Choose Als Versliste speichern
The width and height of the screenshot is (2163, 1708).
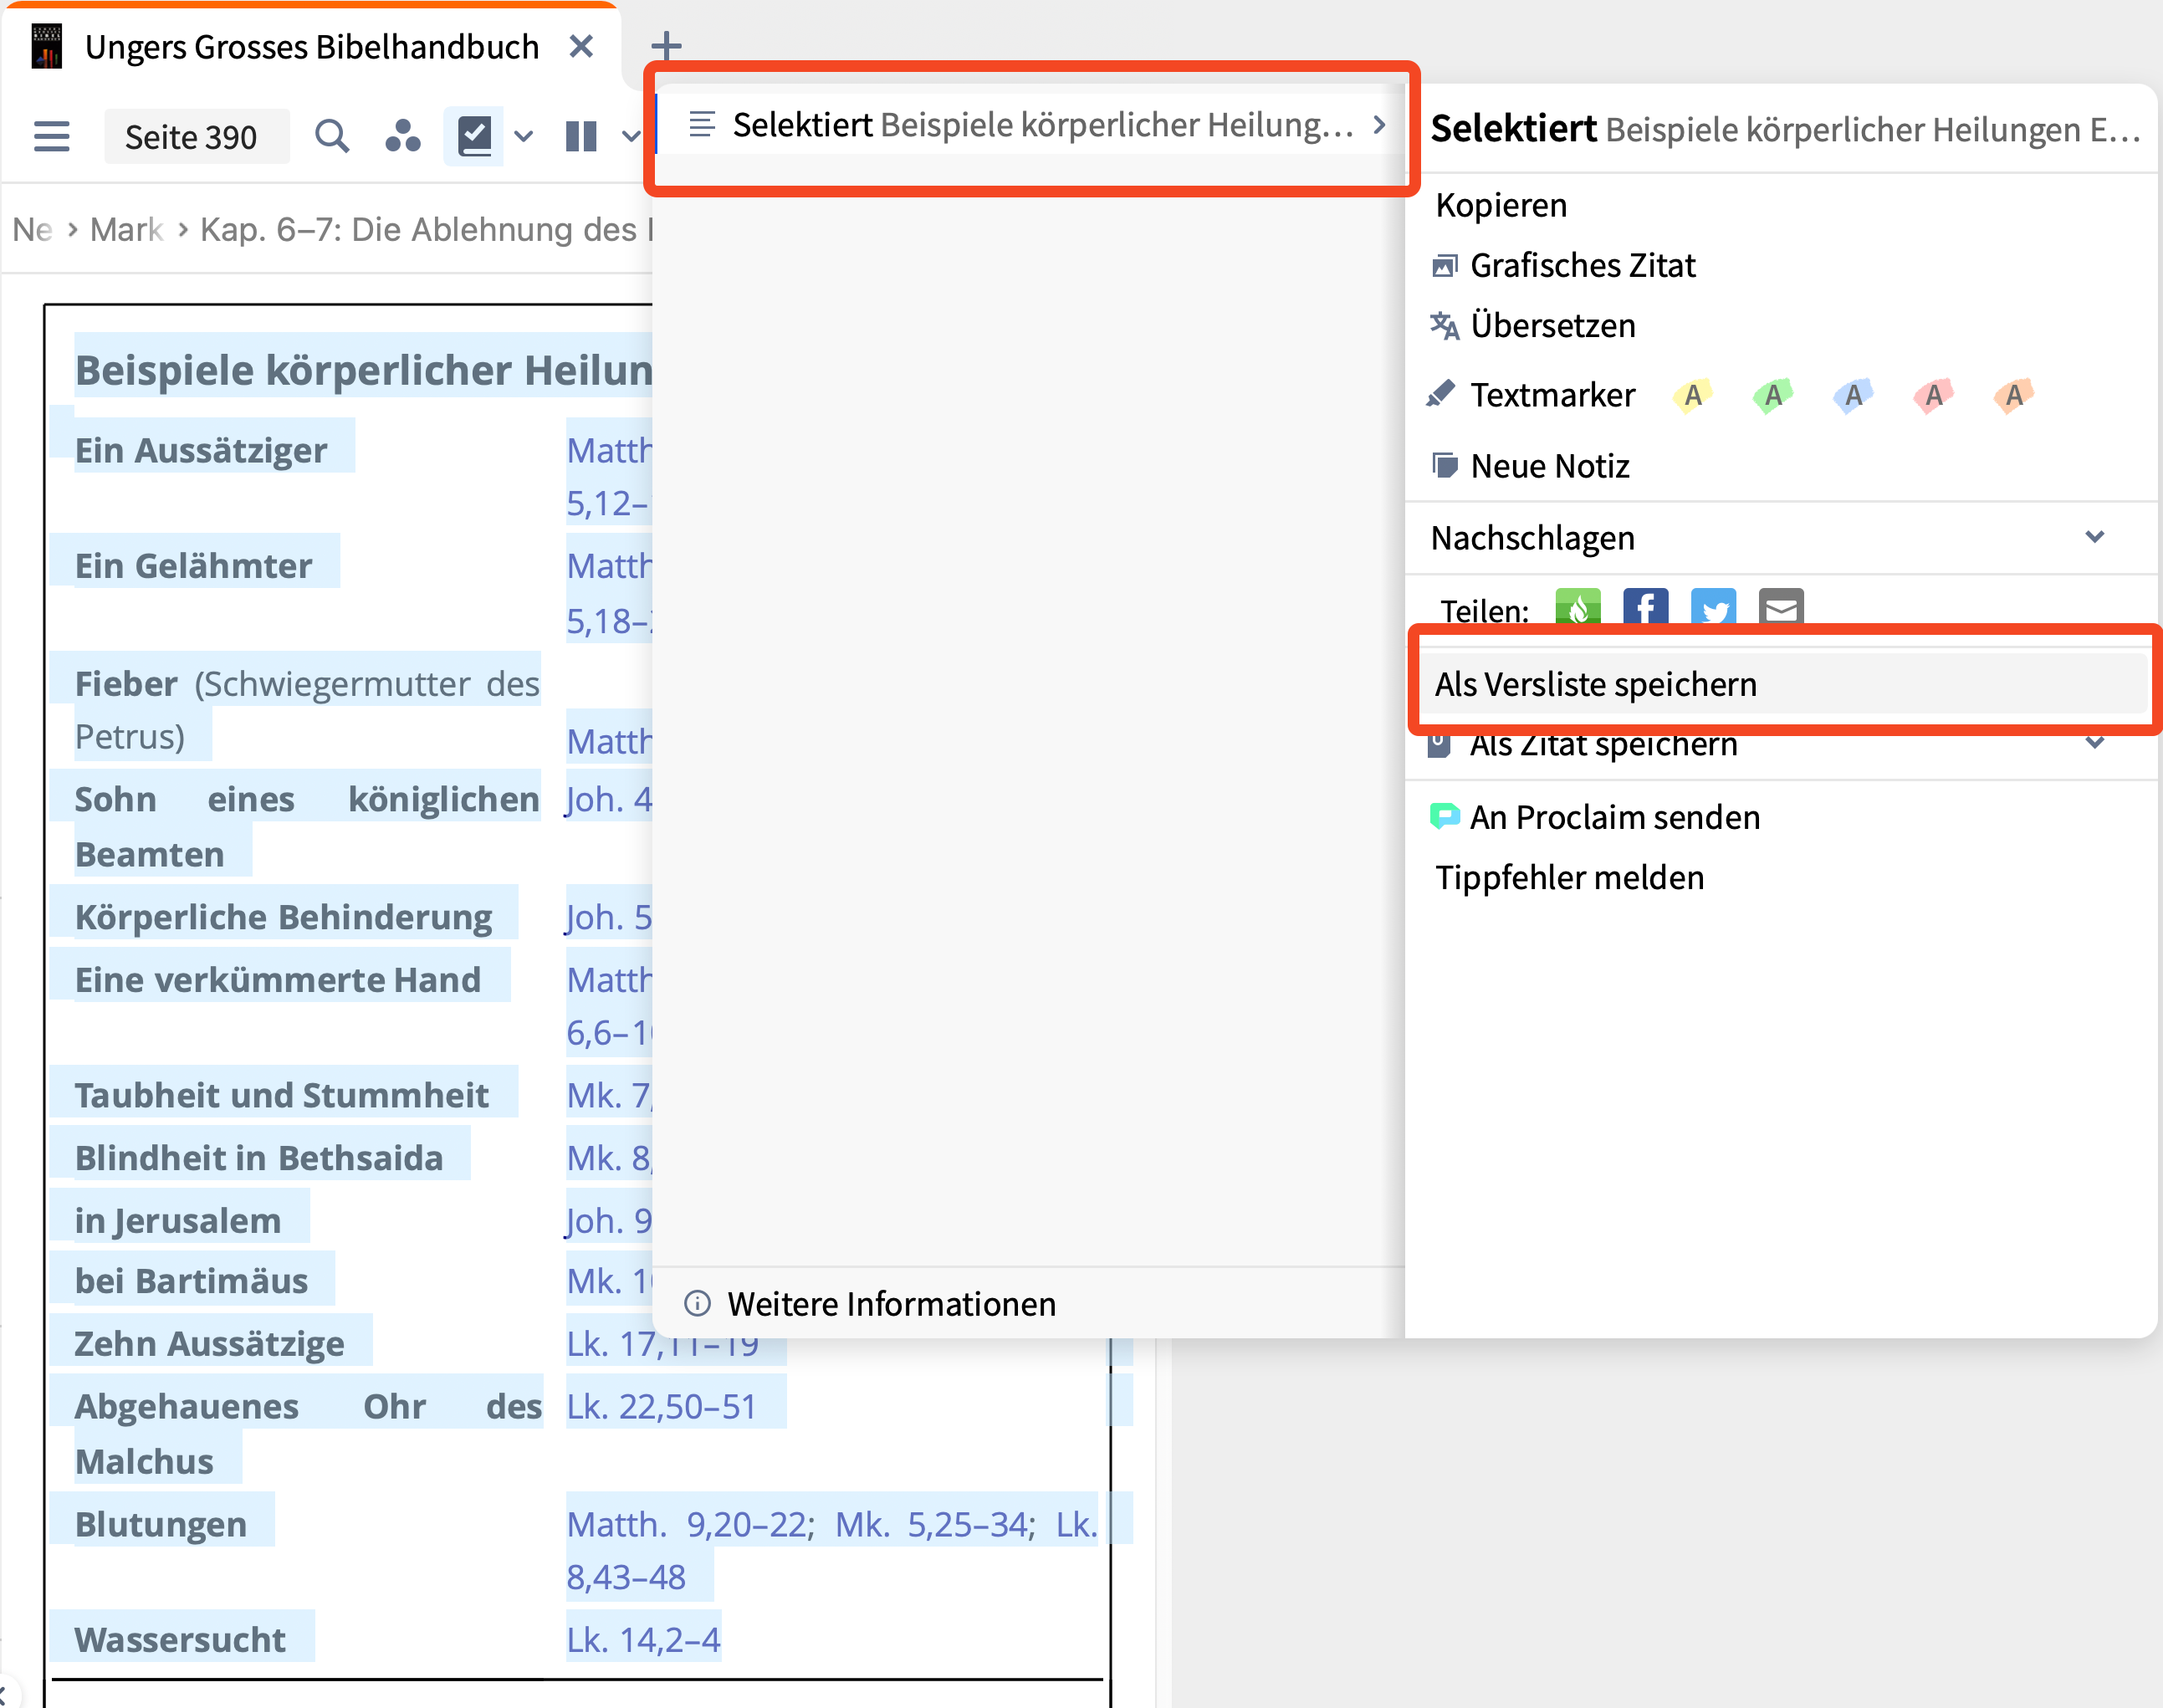[1784, 684]
